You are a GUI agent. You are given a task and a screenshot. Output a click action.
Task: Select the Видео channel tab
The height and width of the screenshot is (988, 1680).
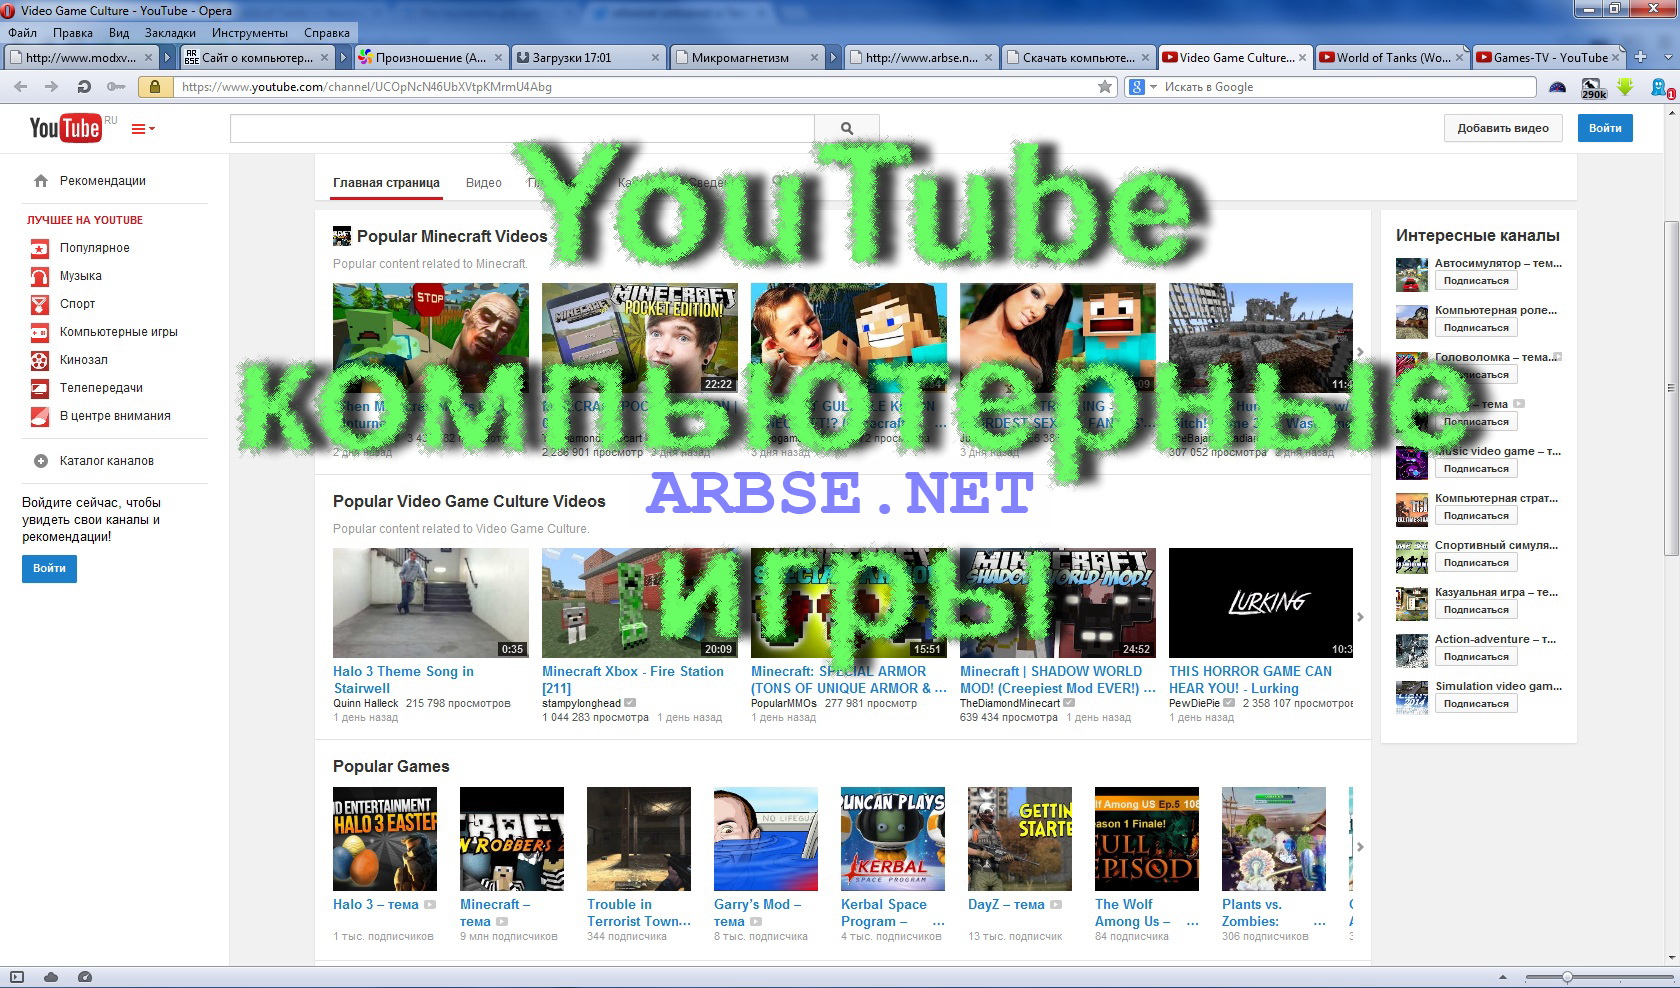tap(483, 183)
